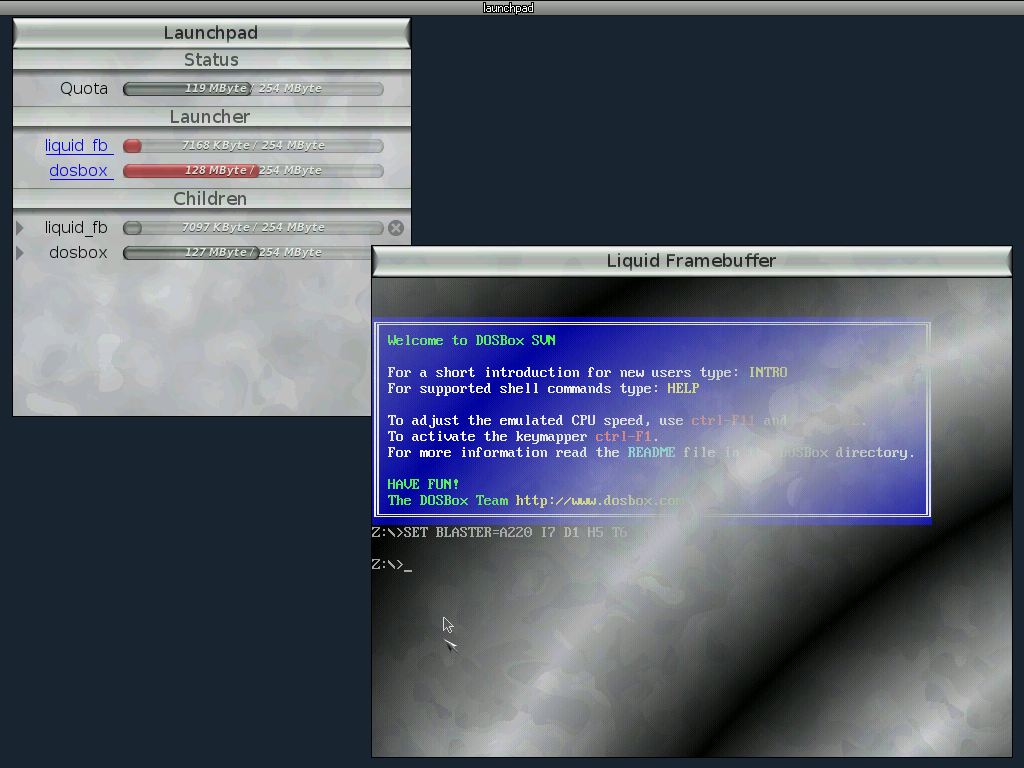Adjust the dosbox launcher quota slider
The image size is (1024, 768).
(x=253, y=170)
